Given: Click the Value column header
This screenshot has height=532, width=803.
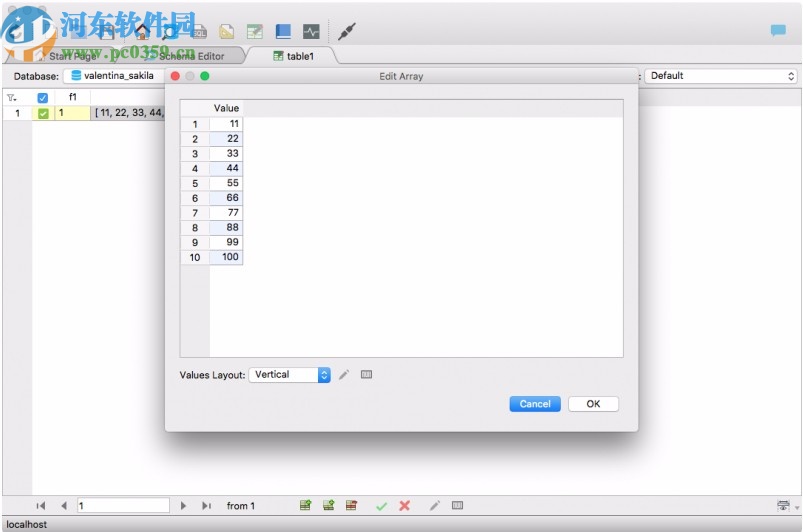Looking at the screenshot, I should tap(226, 109).
